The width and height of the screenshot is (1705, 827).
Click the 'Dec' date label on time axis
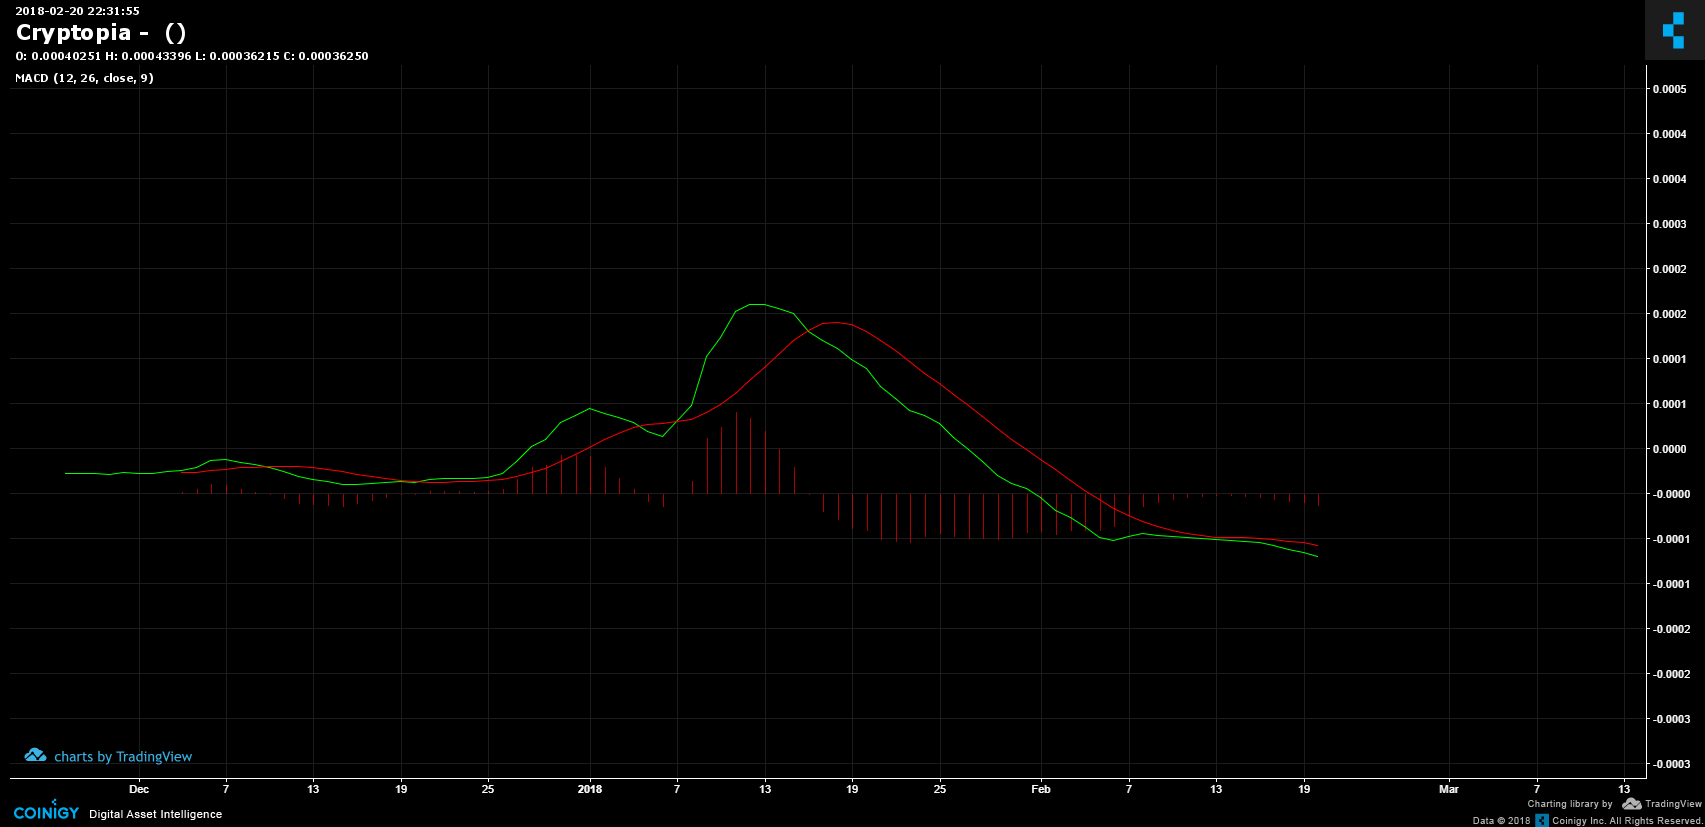[x=139, y=789]
